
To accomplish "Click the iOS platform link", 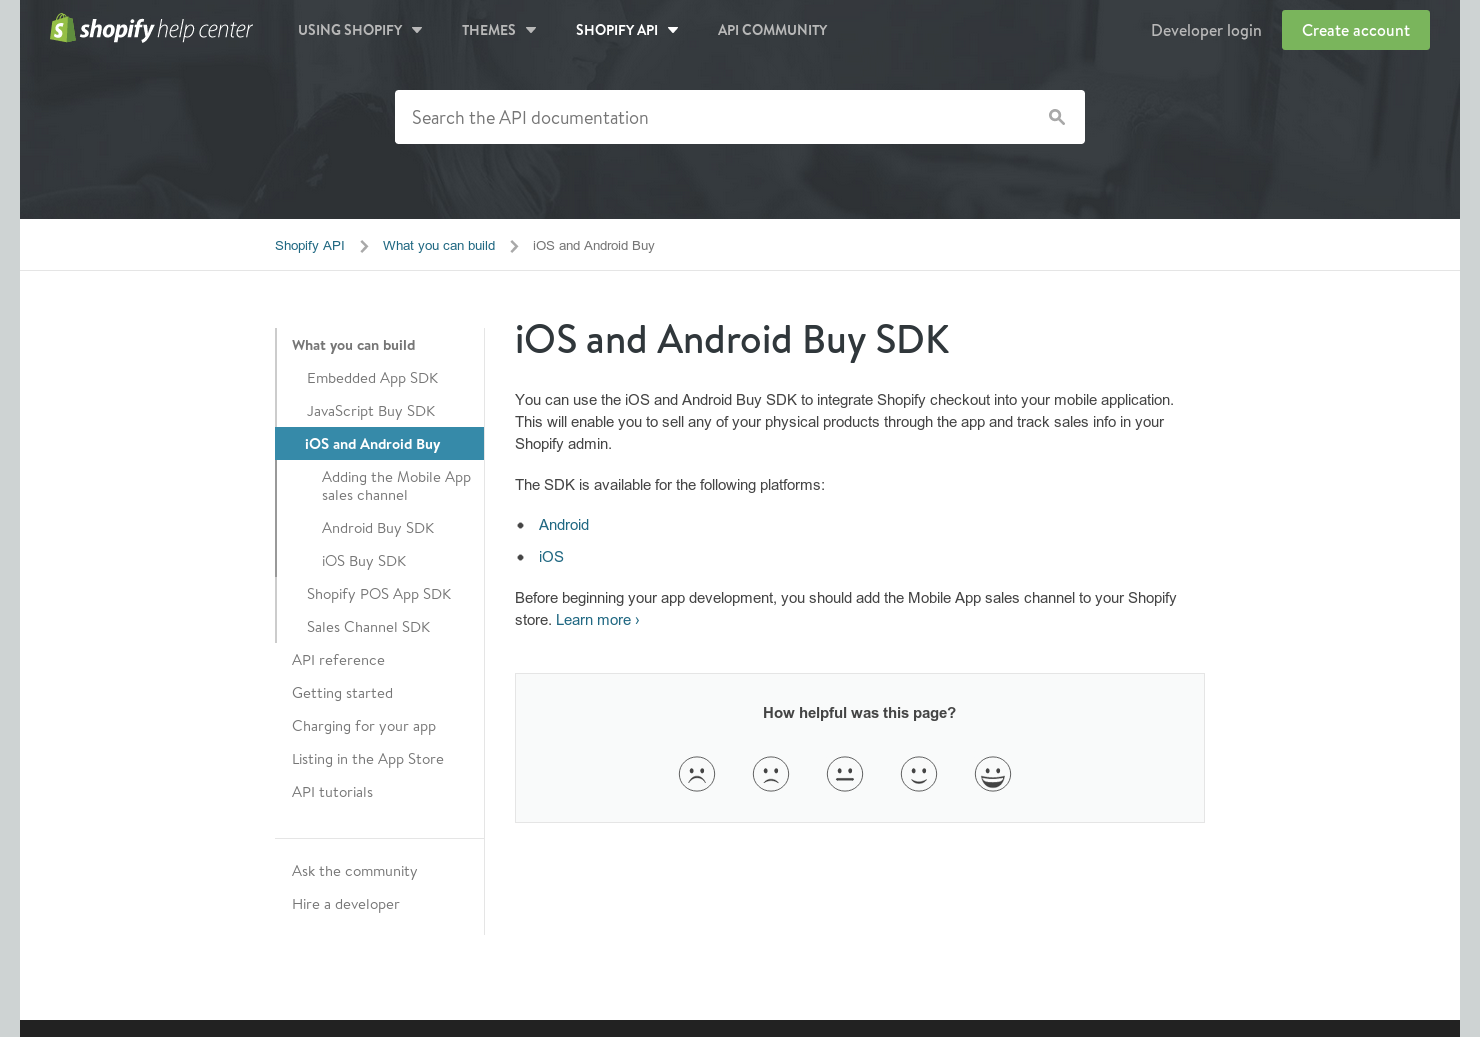I will tap(551, 557).
